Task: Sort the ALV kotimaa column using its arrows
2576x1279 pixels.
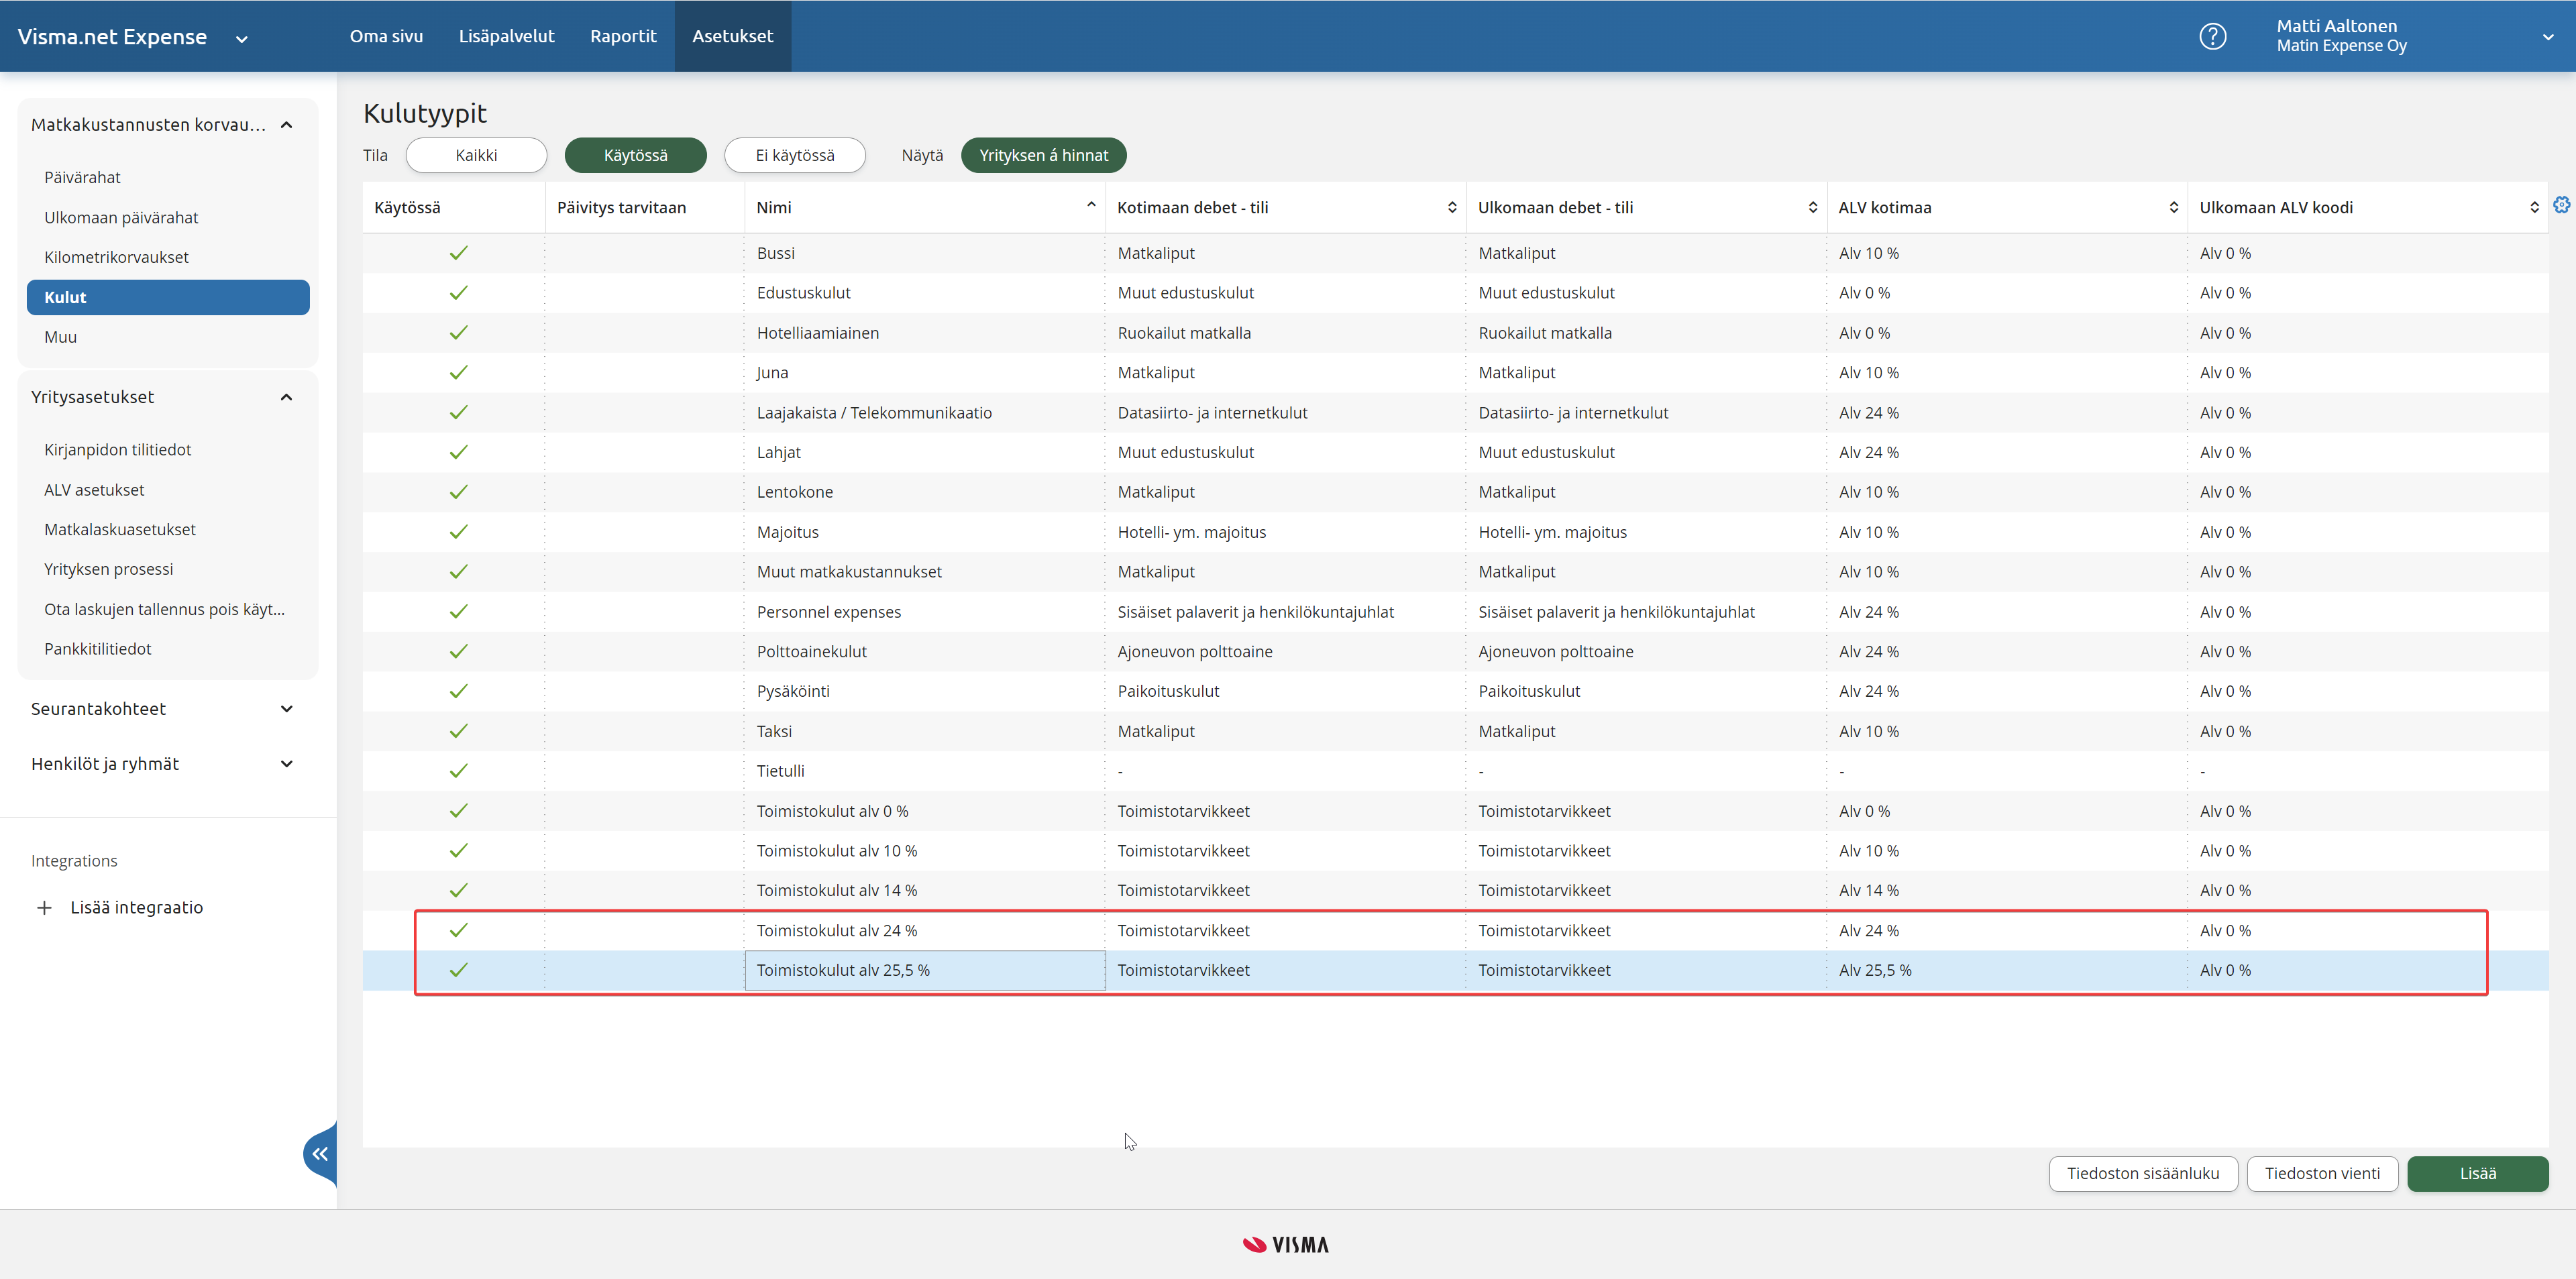Action: 2173,207
